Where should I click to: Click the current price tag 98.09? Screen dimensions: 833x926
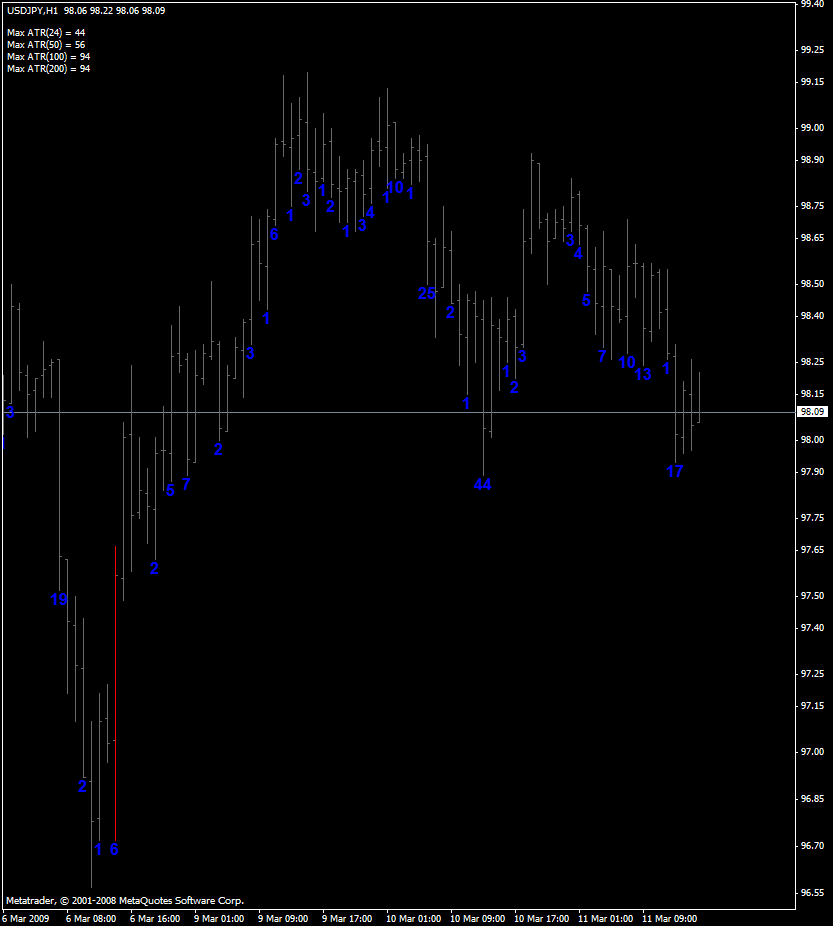(x=812, y=412)
